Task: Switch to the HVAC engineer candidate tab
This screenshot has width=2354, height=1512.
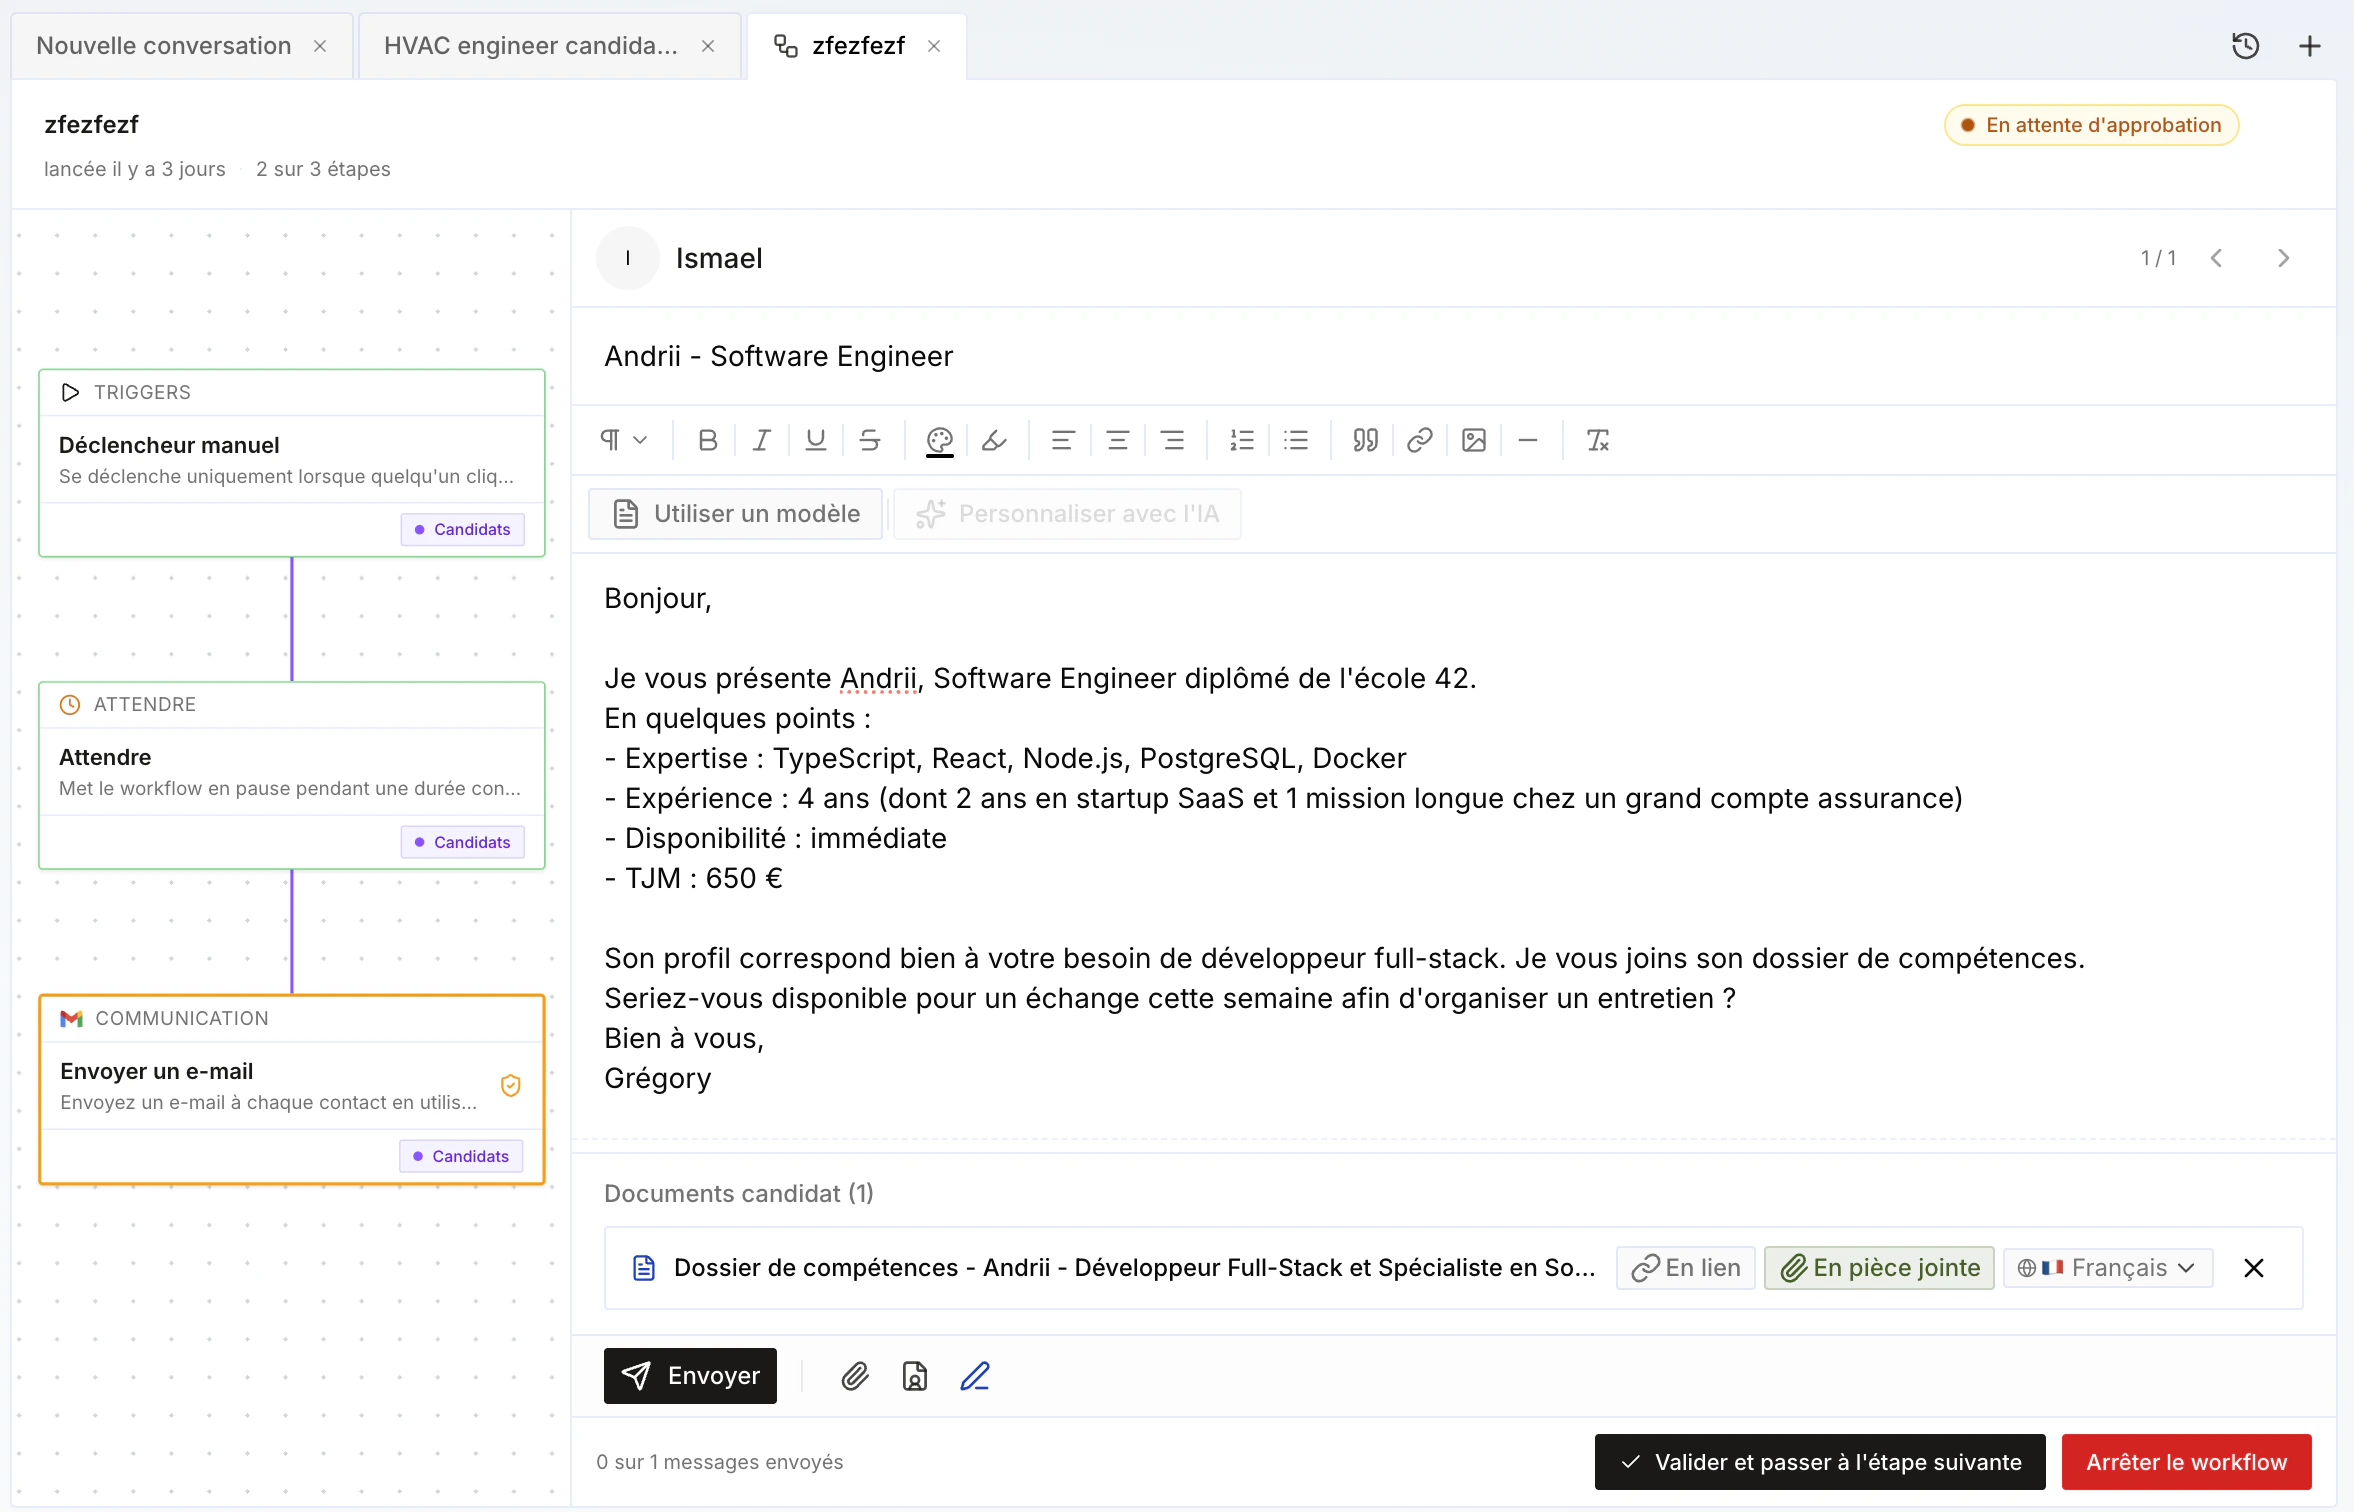Action: point(531,46)
